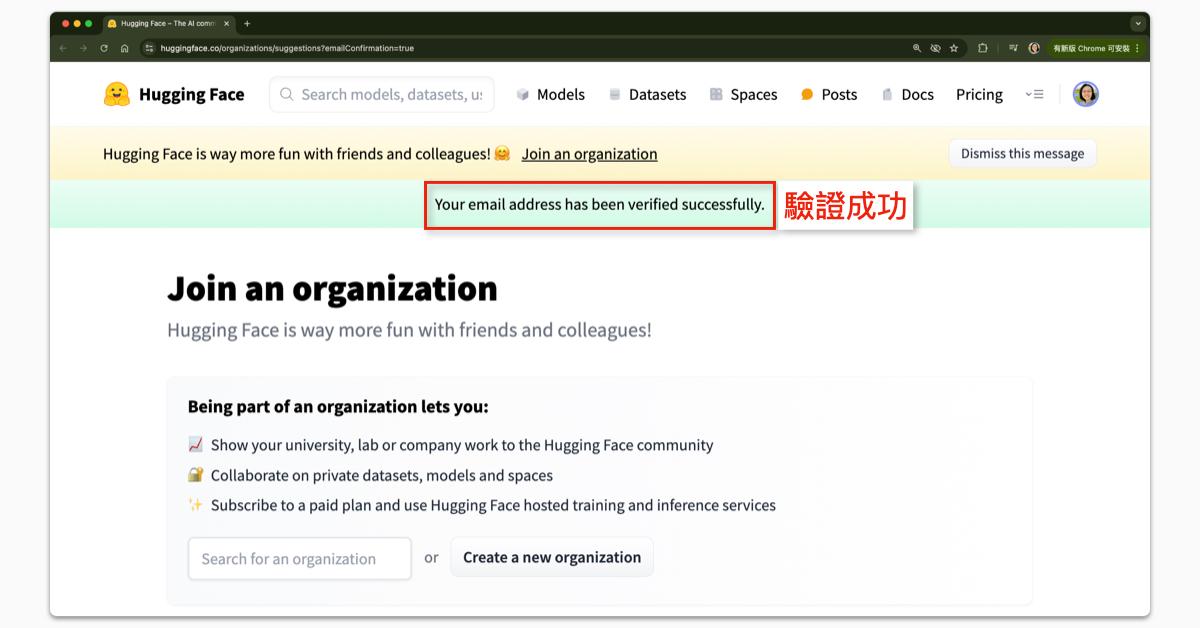Click the site information icon in address bar

[x=150, y=48]
